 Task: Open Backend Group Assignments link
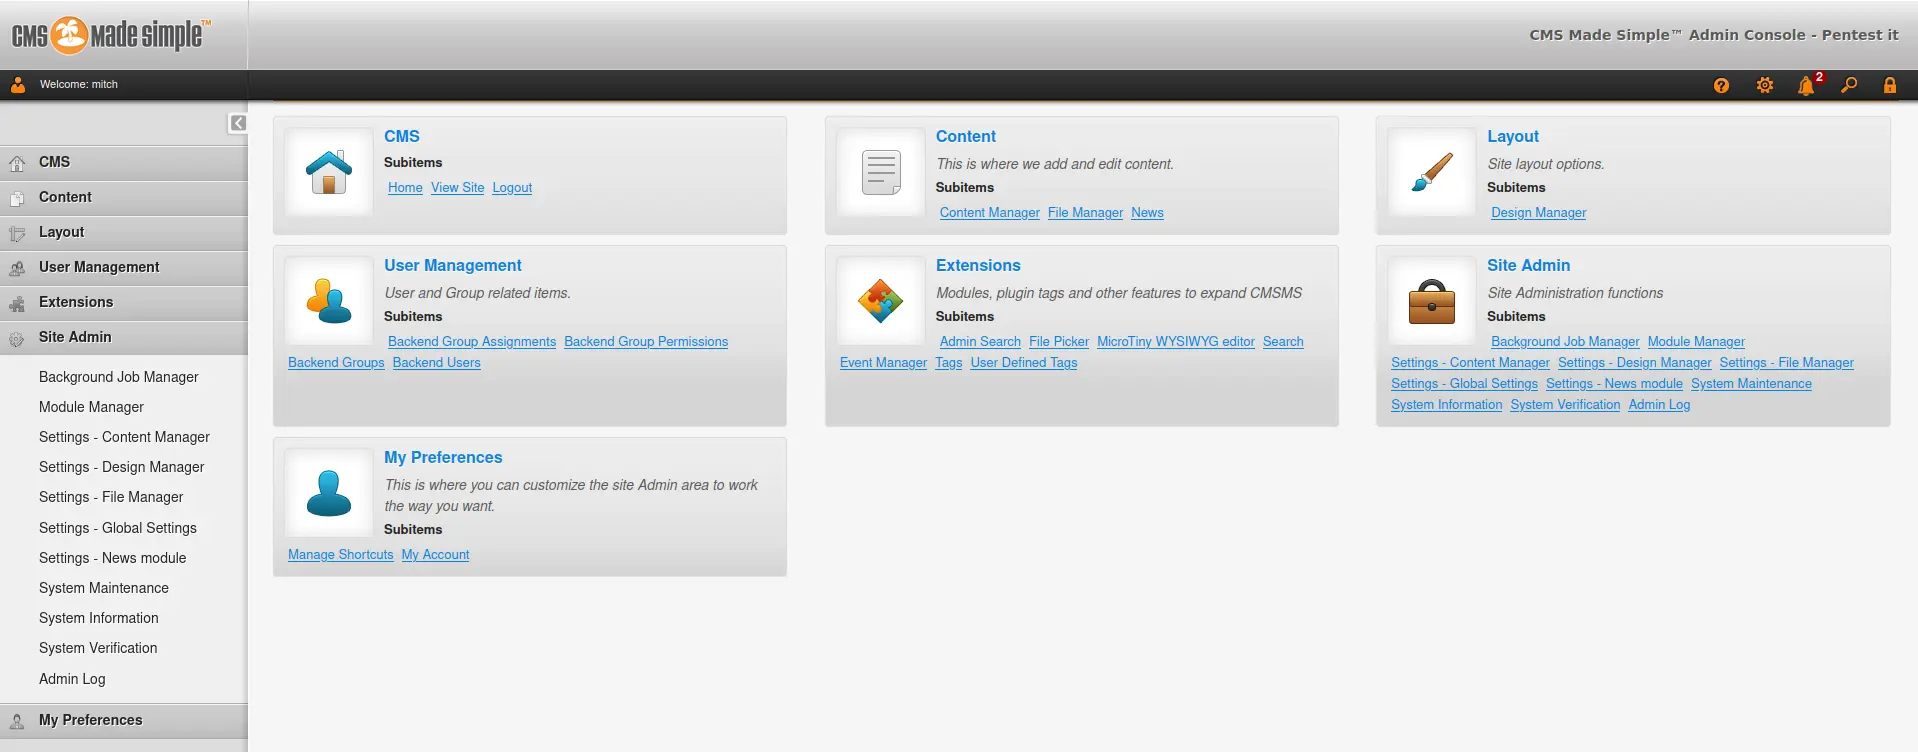472,342
